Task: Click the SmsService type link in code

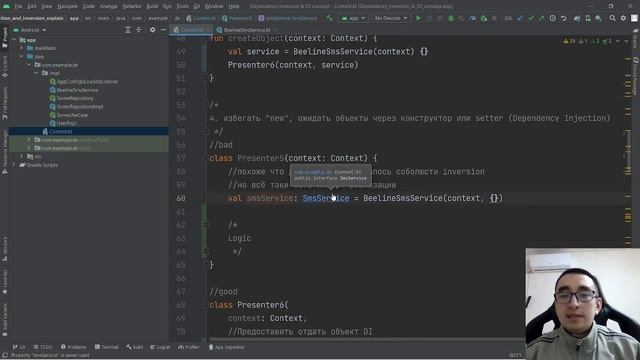Action: pos(326,198)
